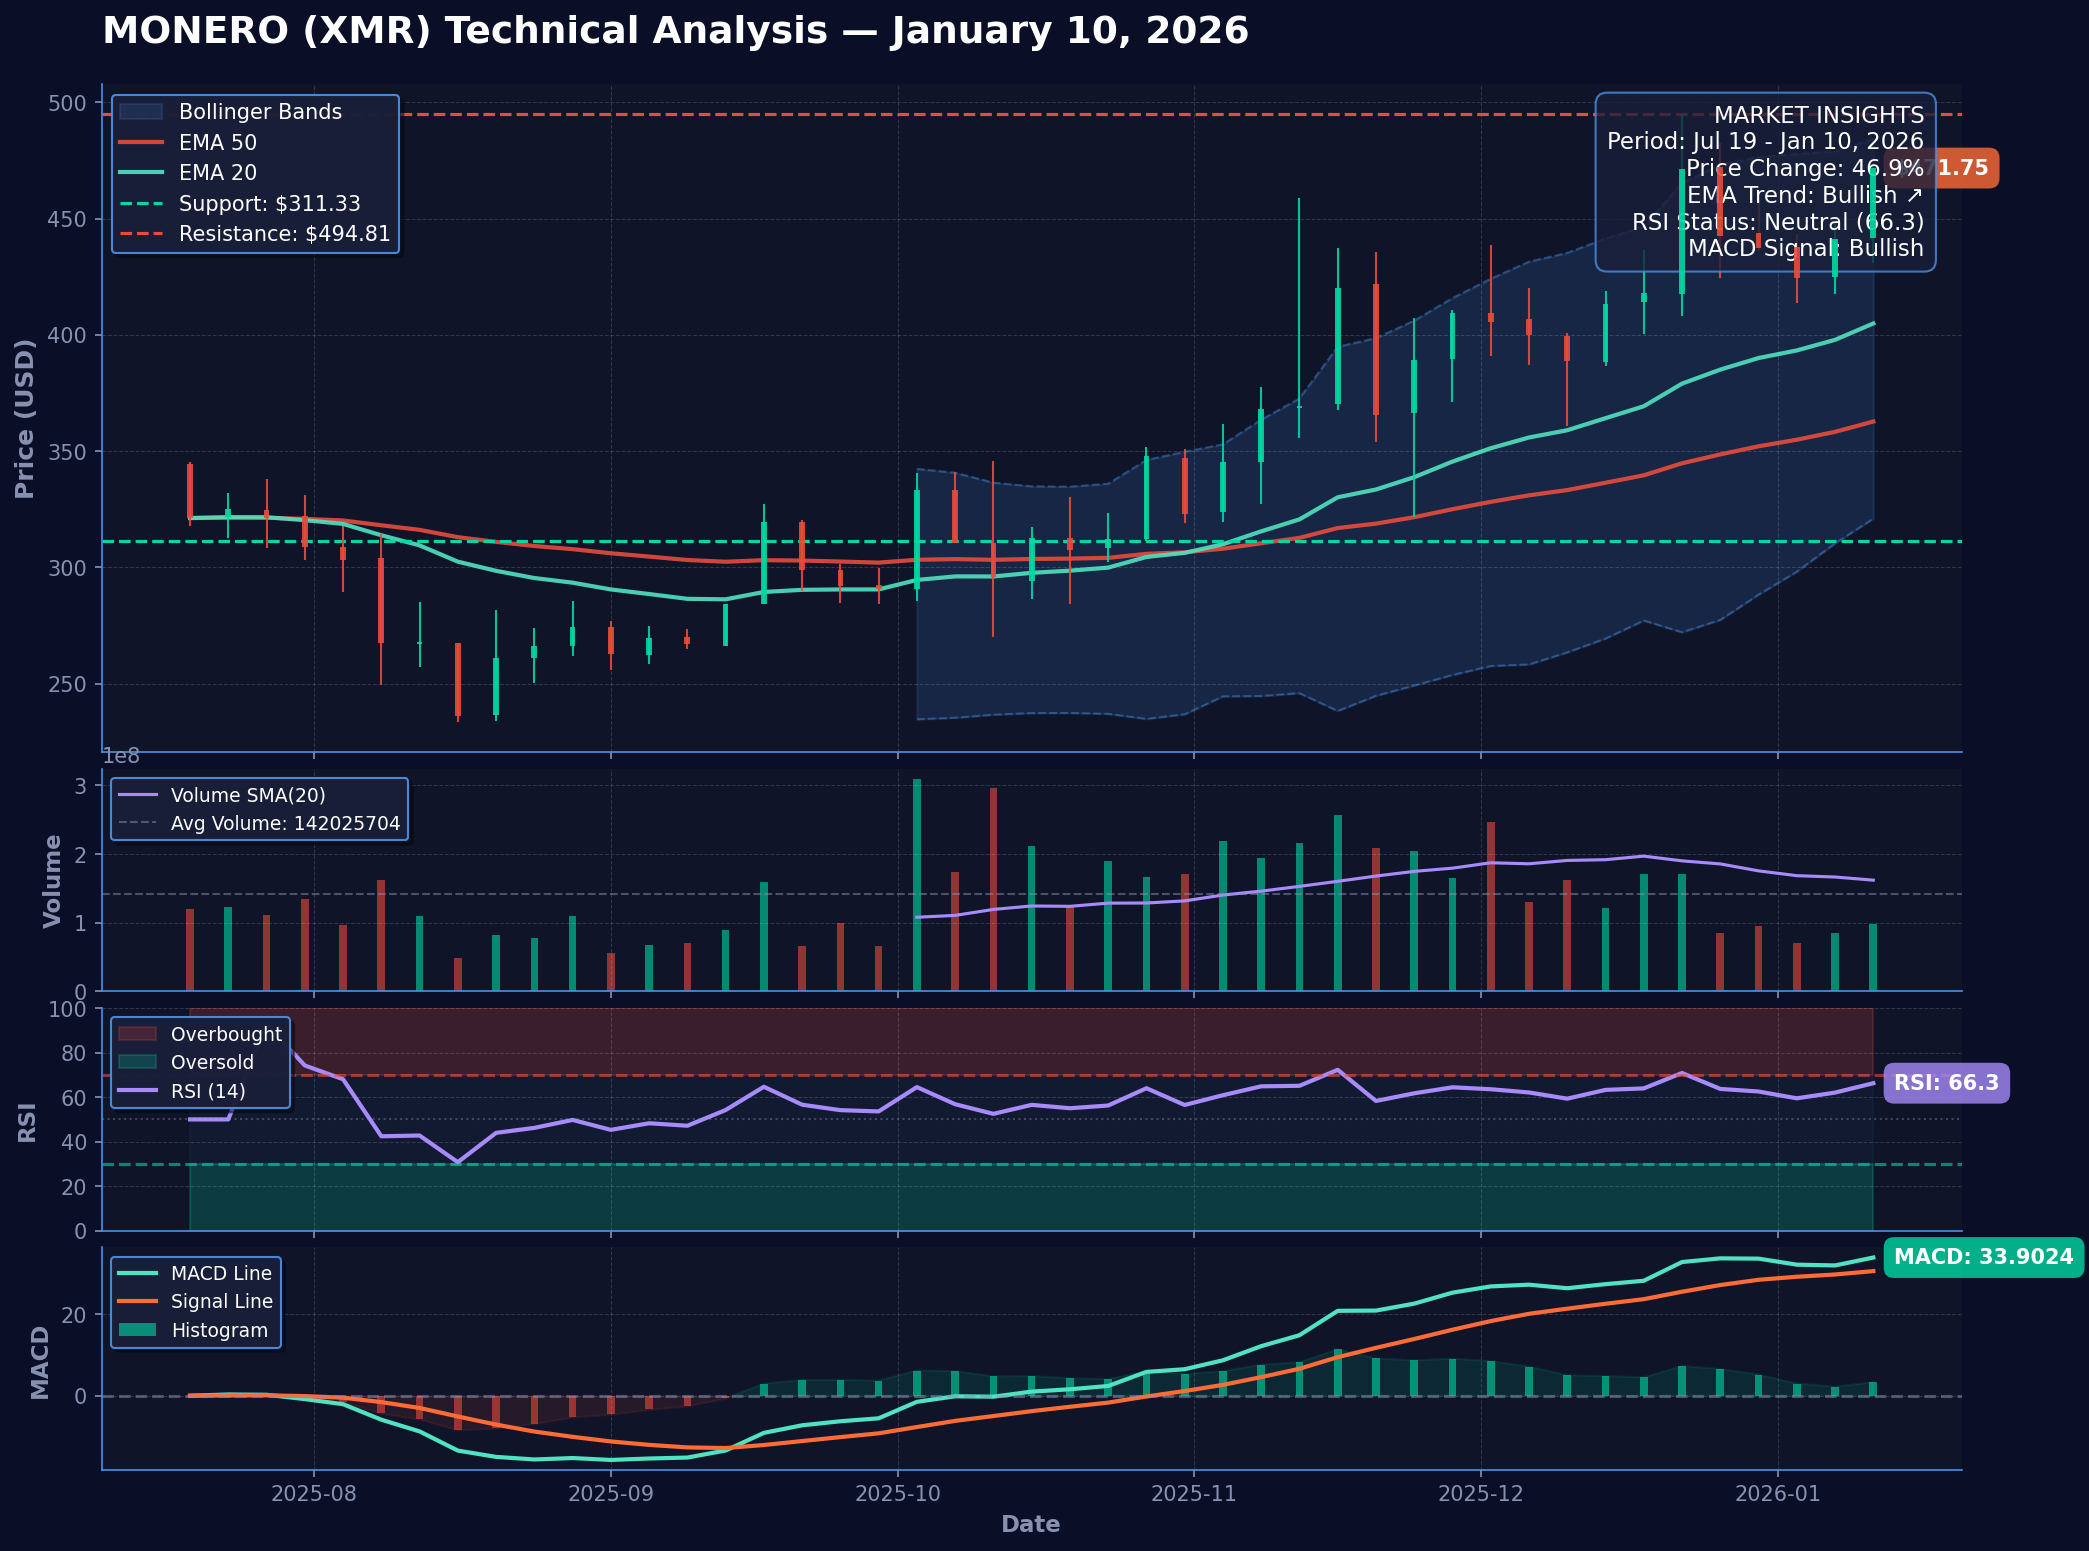Screen dimensions: 2089x1551
Task: Click the Monero Technical Analysis chart title
Action: point(675,31)
